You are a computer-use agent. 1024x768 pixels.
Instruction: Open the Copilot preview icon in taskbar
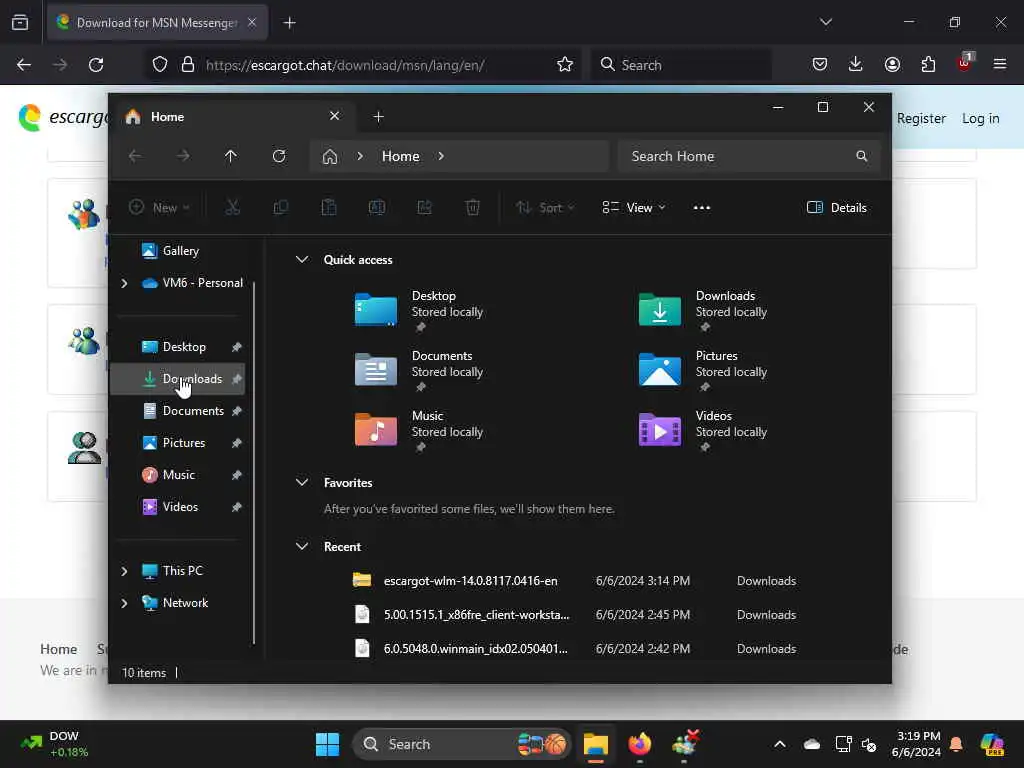pyautogui.click(x=992, y=744)
